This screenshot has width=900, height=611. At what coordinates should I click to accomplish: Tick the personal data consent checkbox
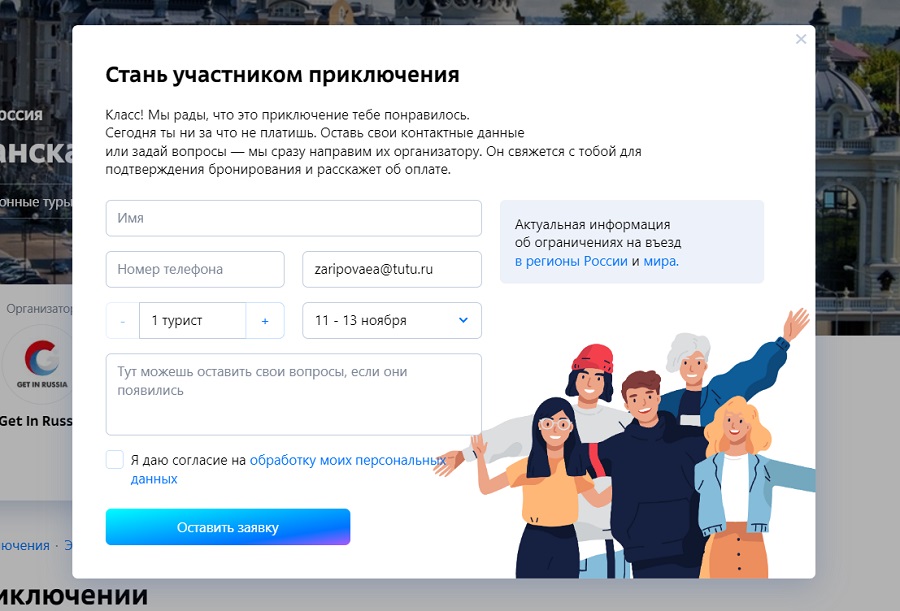(115, 460)
